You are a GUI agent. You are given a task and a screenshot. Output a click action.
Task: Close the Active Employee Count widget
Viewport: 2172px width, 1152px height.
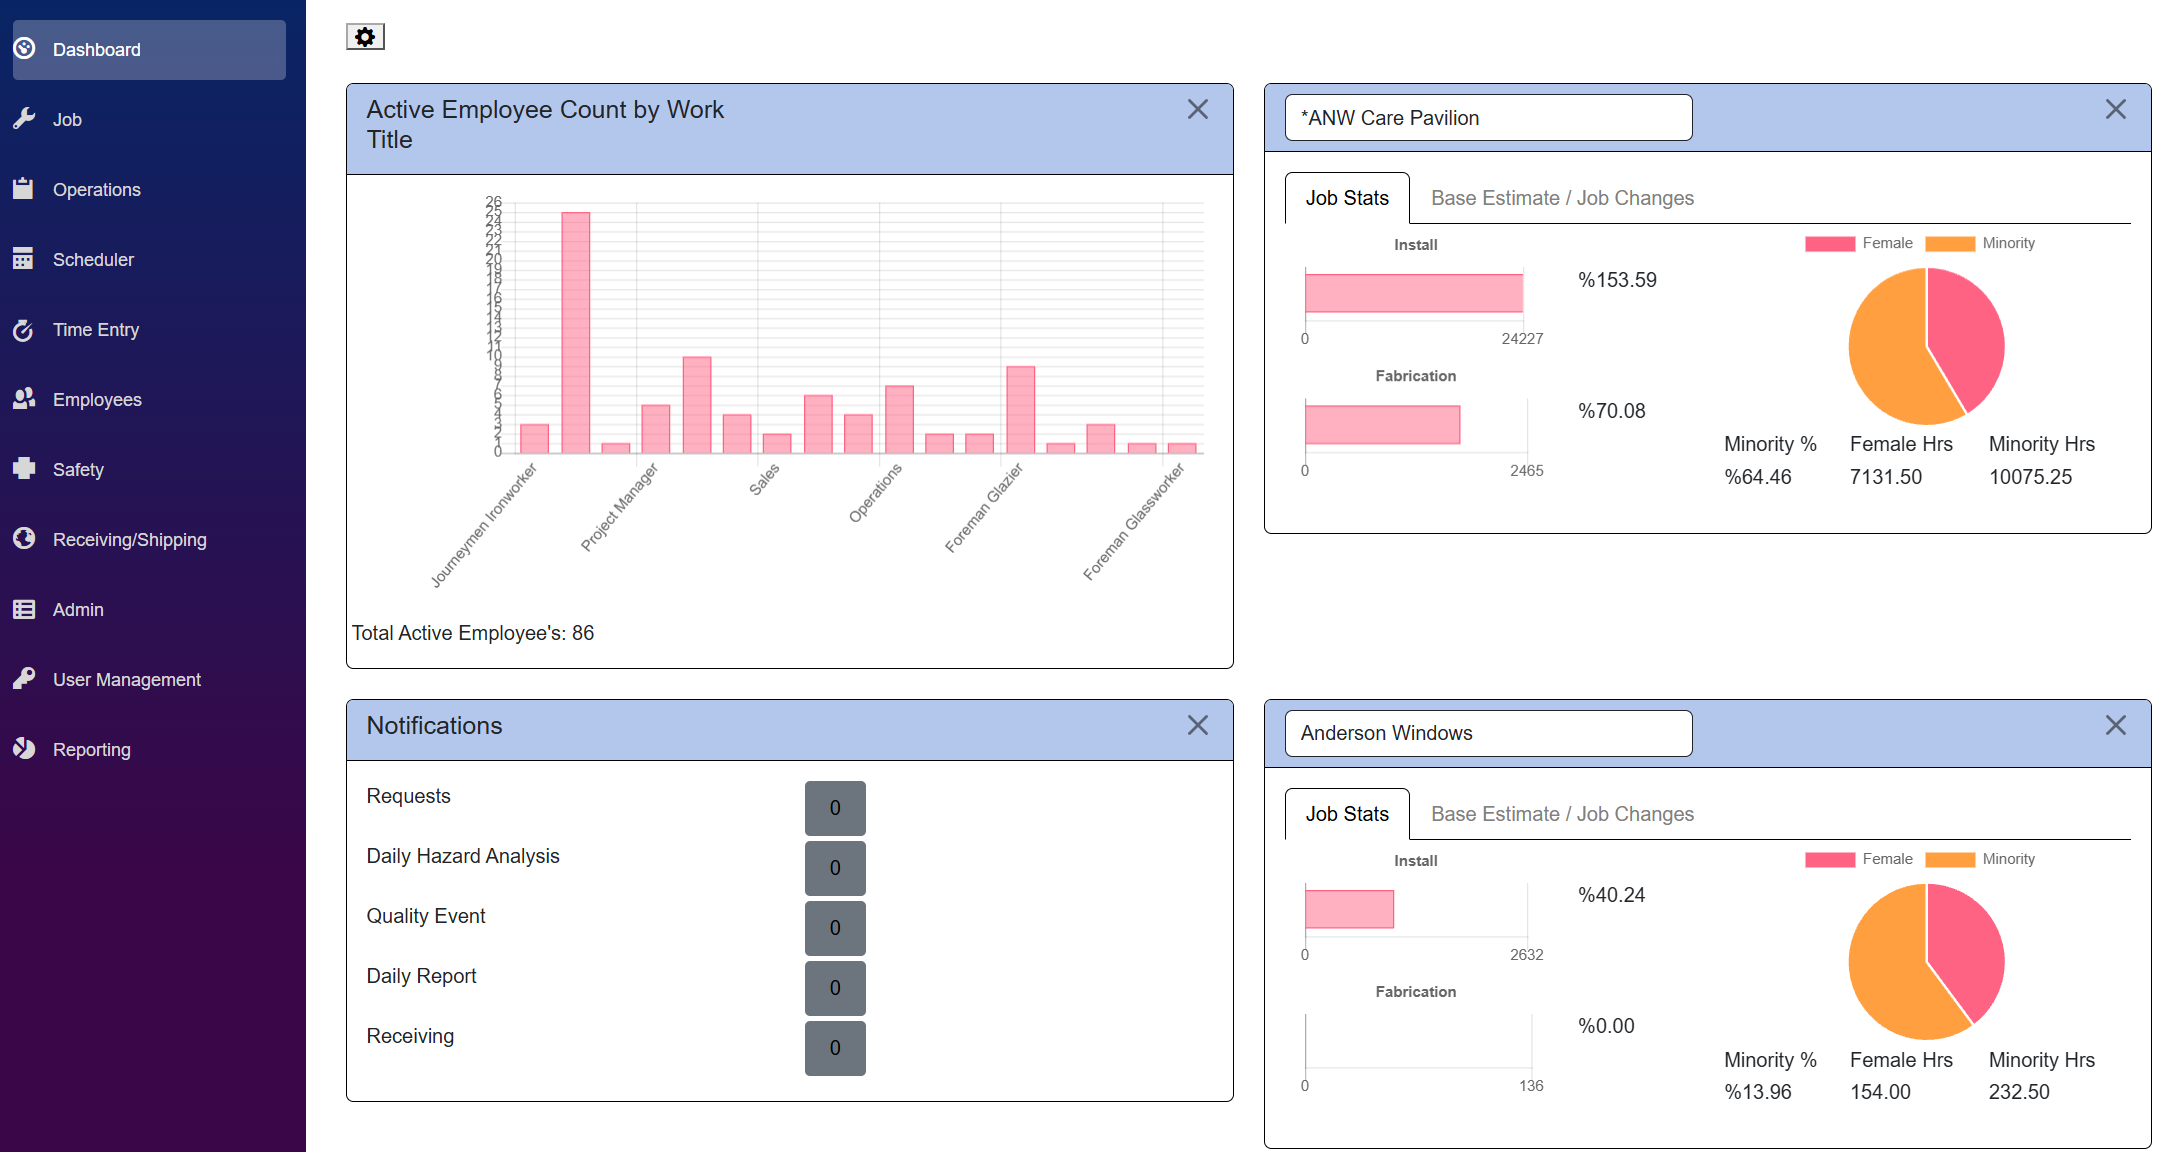coord(1198,109)
